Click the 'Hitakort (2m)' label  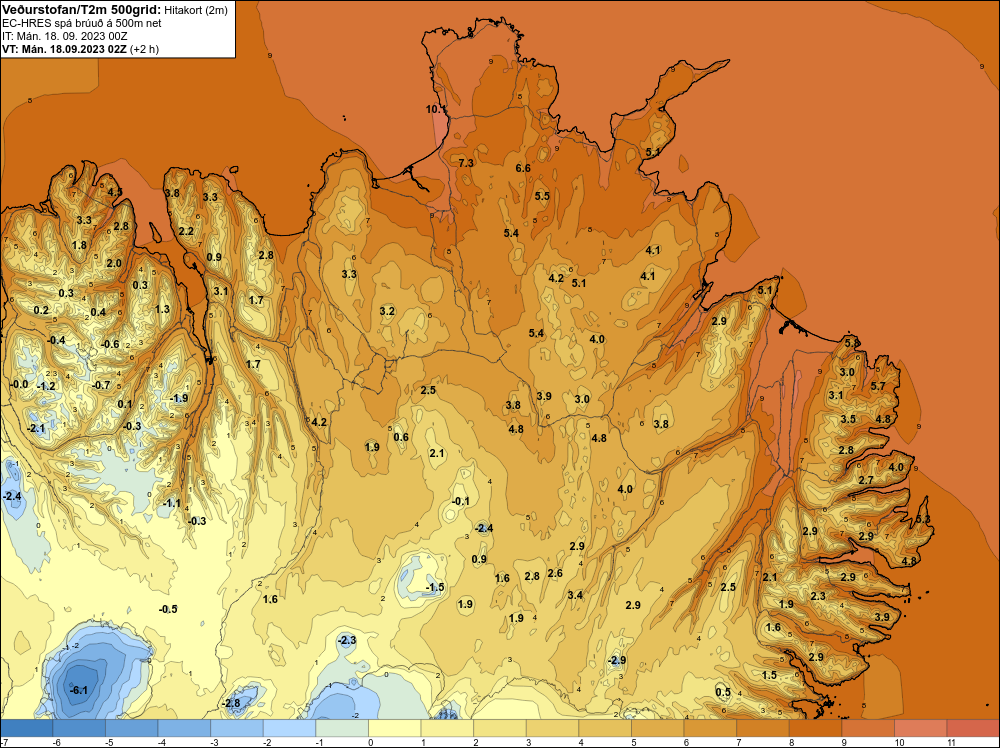[x=196, y=10]
